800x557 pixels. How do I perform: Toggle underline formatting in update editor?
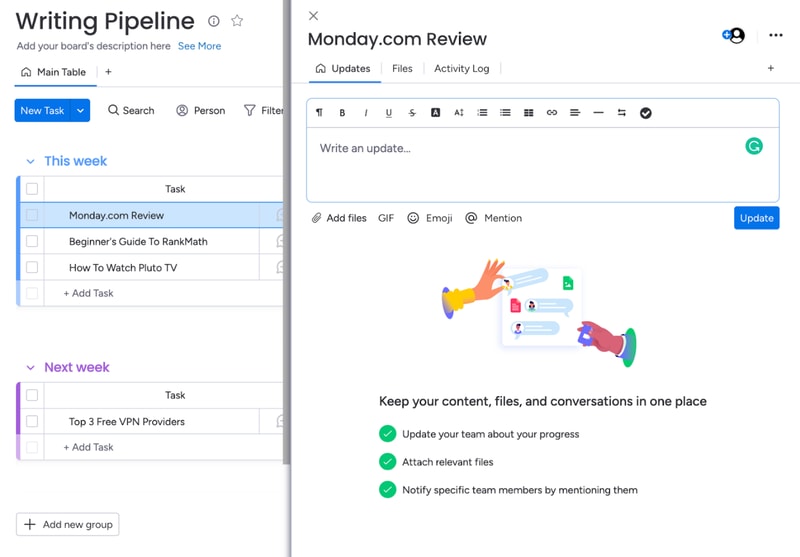[x=389, y=113]
